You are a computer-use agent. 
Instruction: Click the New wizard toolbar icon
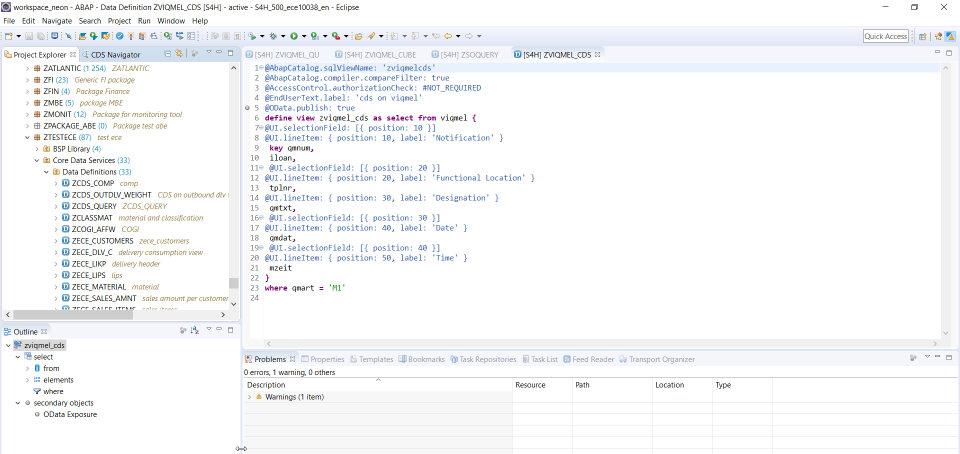click(9, 36)
